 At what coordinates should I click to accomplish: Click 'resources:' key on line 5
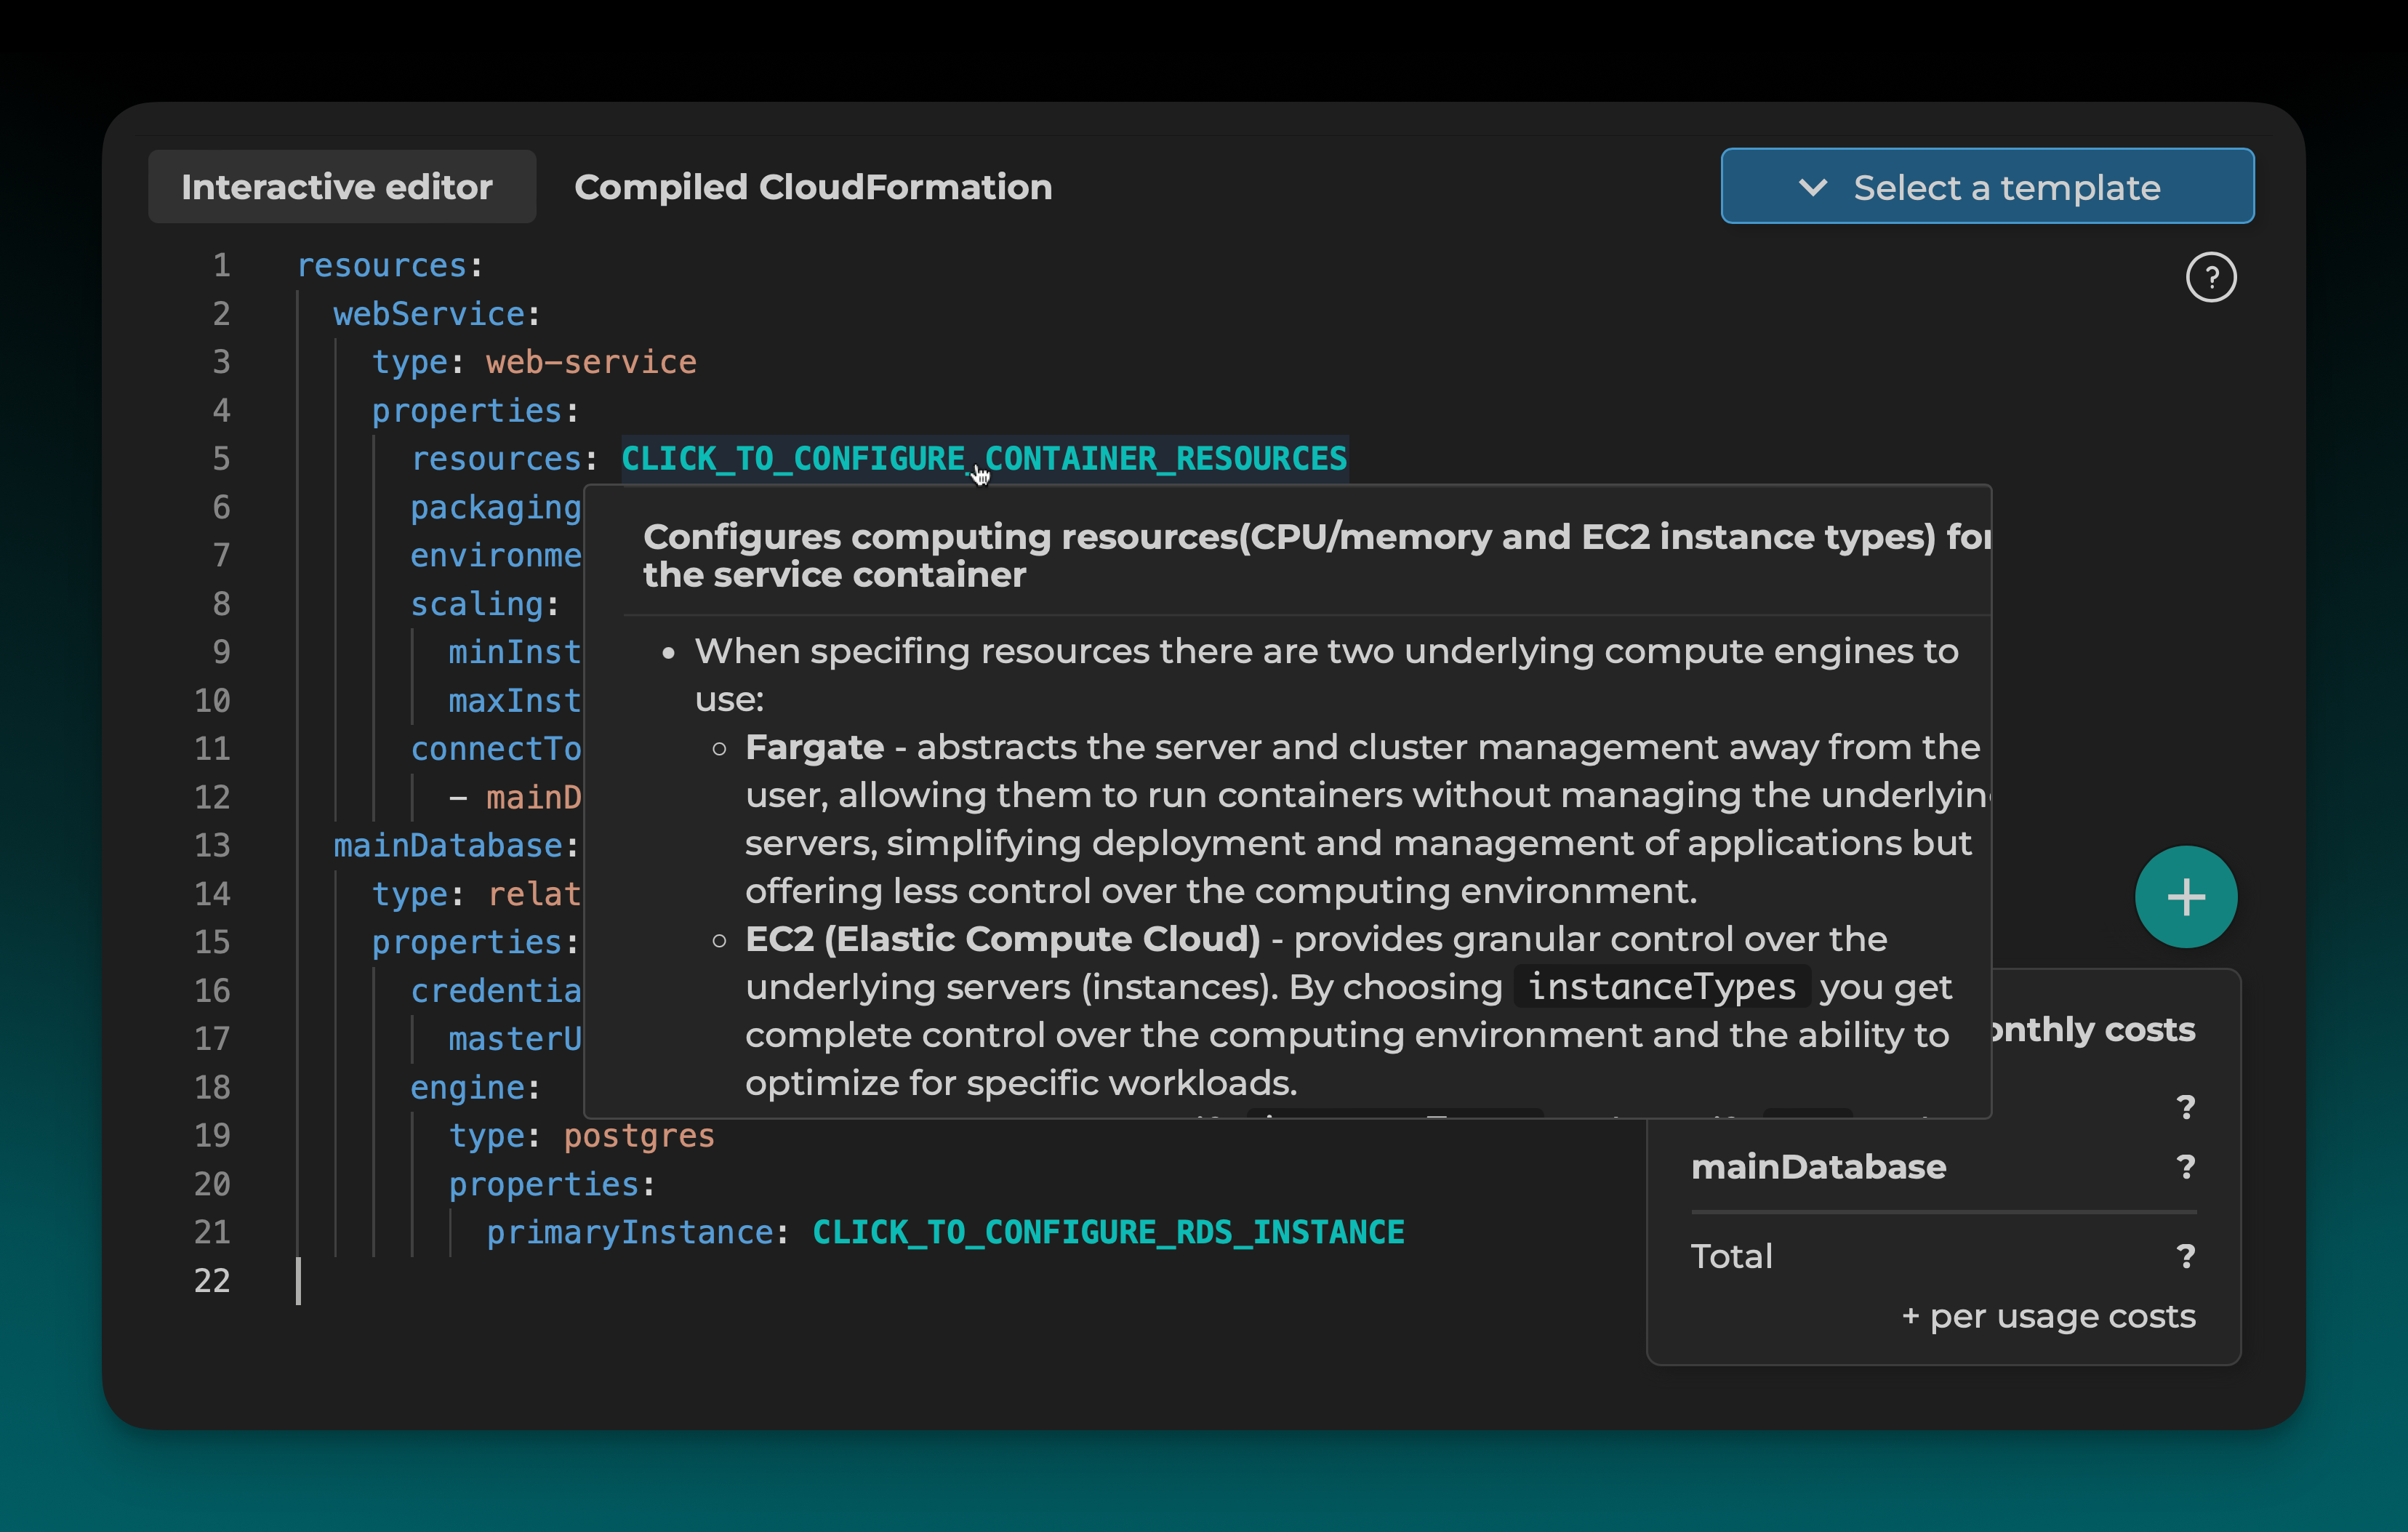(x=504, y=459)
